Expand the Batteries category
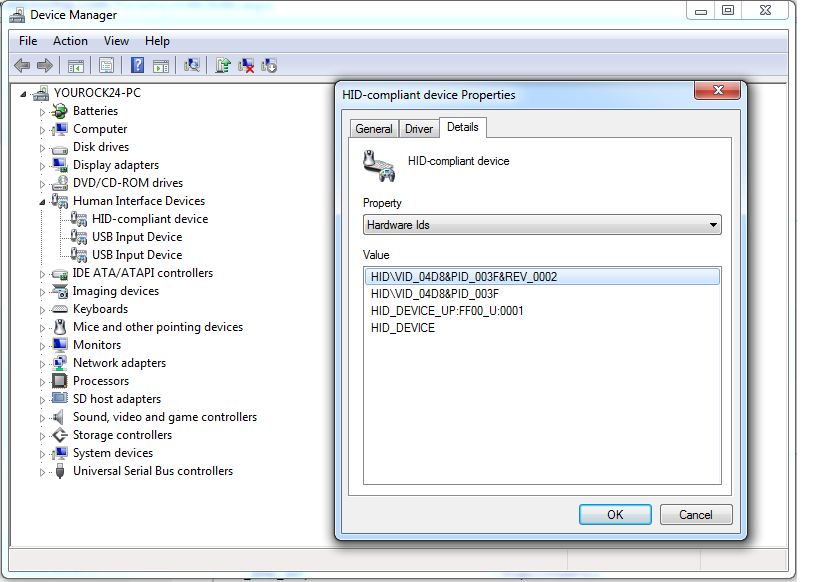The image size is (819, 582). click(43, 112)
